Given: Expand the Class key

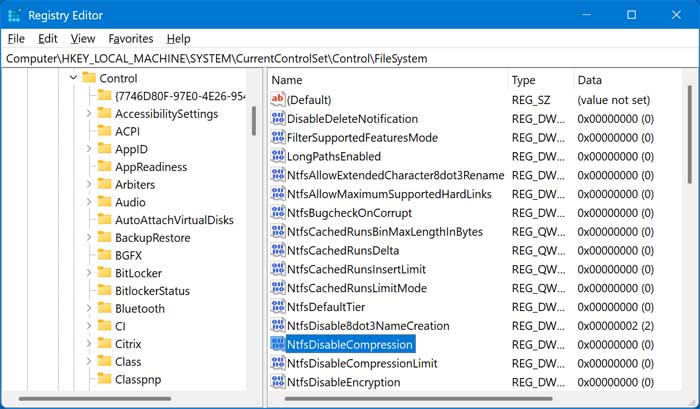Looking at the screenshot, I should tap(89, 361).
